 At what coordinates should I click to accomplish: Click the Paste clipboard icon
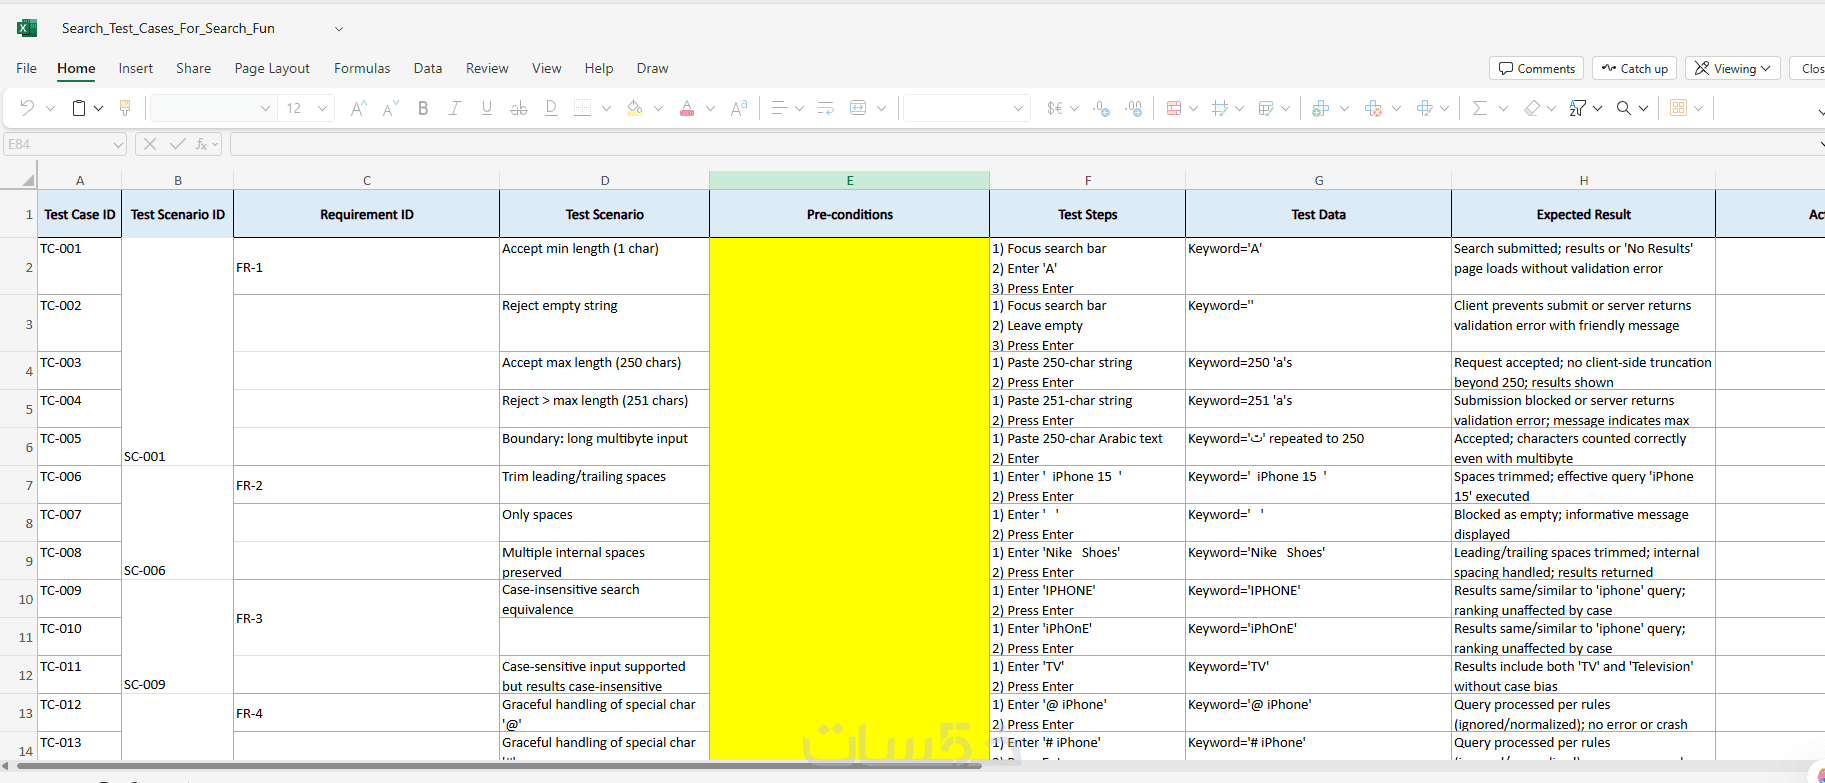(x=79, y=108)
